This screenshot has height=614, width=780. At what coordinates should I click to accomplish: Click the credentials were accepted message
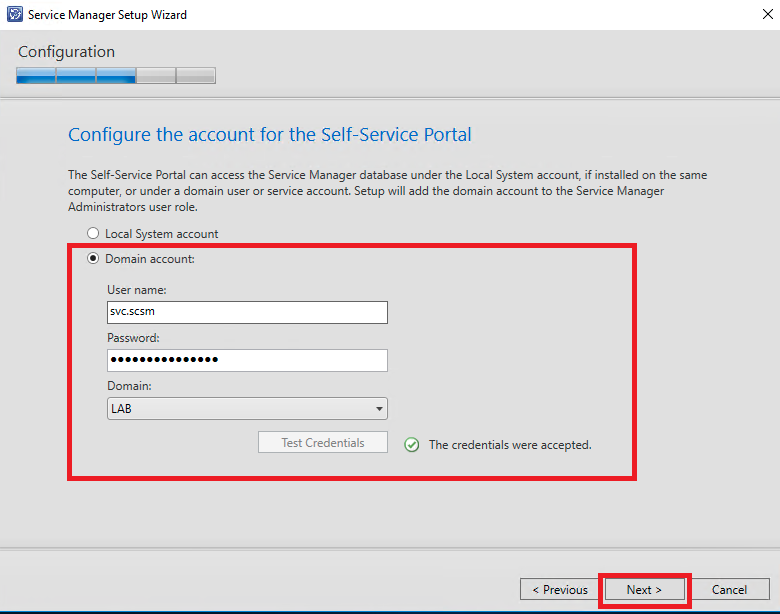510,445
